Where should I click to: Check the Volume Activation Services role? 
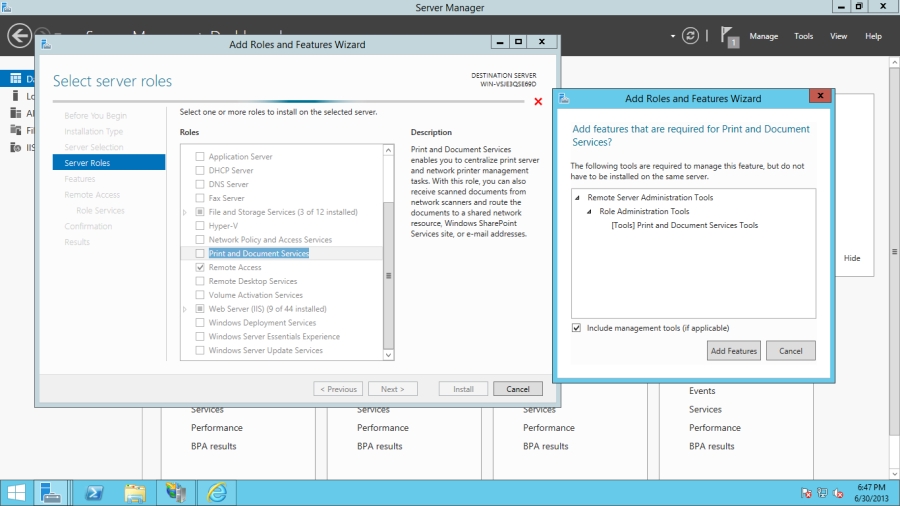[x=200, y=295]
